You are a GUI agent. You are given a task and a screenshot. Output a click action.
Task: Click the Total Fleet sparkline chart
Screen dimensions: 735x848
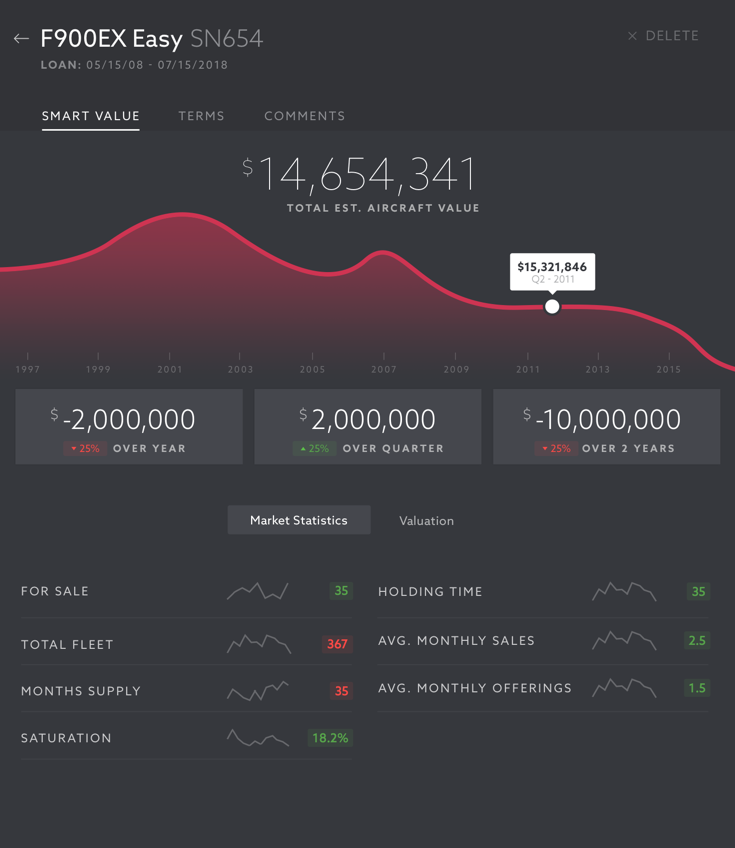(x=259, y=644)
